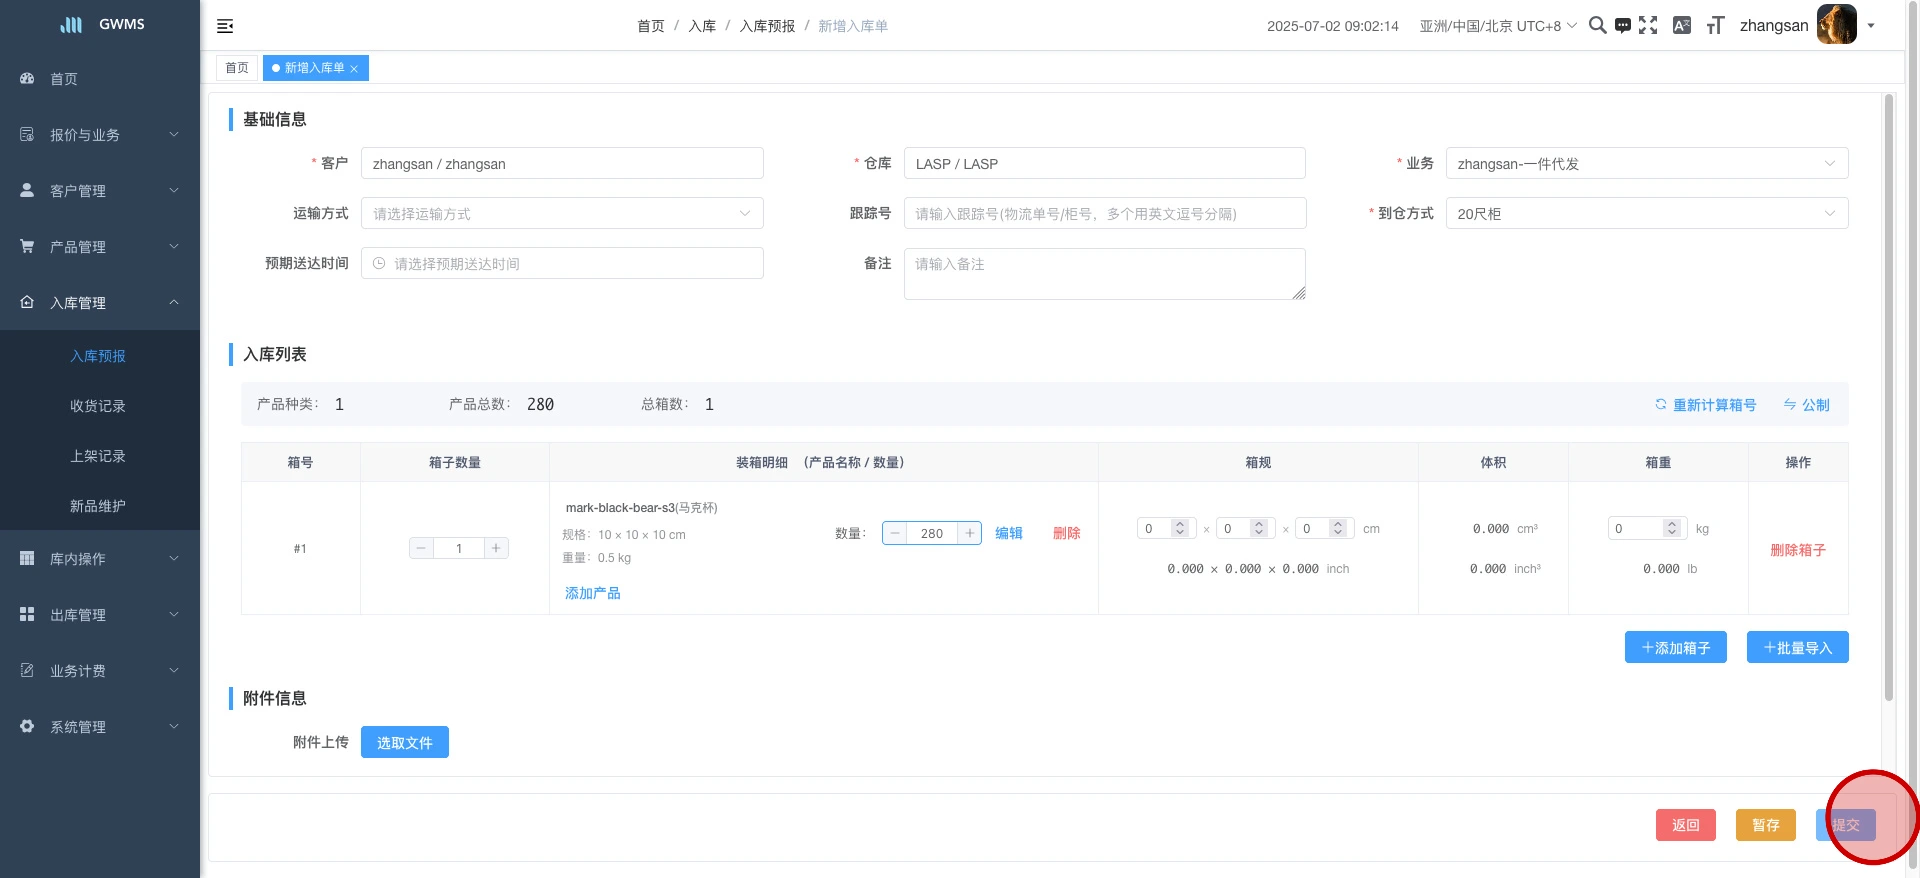Focus the 跟踪号 input field
The height and width of the screenshot is (878, 1920).
coord(1104,214)
